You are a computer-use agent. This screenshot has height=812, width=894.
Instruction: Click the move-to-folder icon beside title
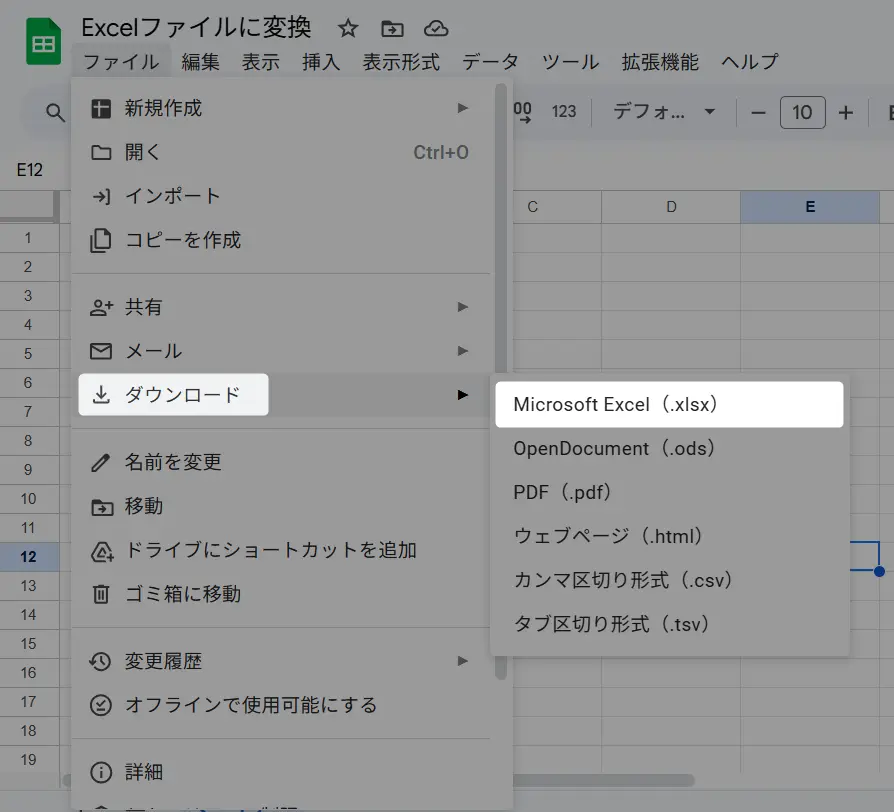pos(392,28)
